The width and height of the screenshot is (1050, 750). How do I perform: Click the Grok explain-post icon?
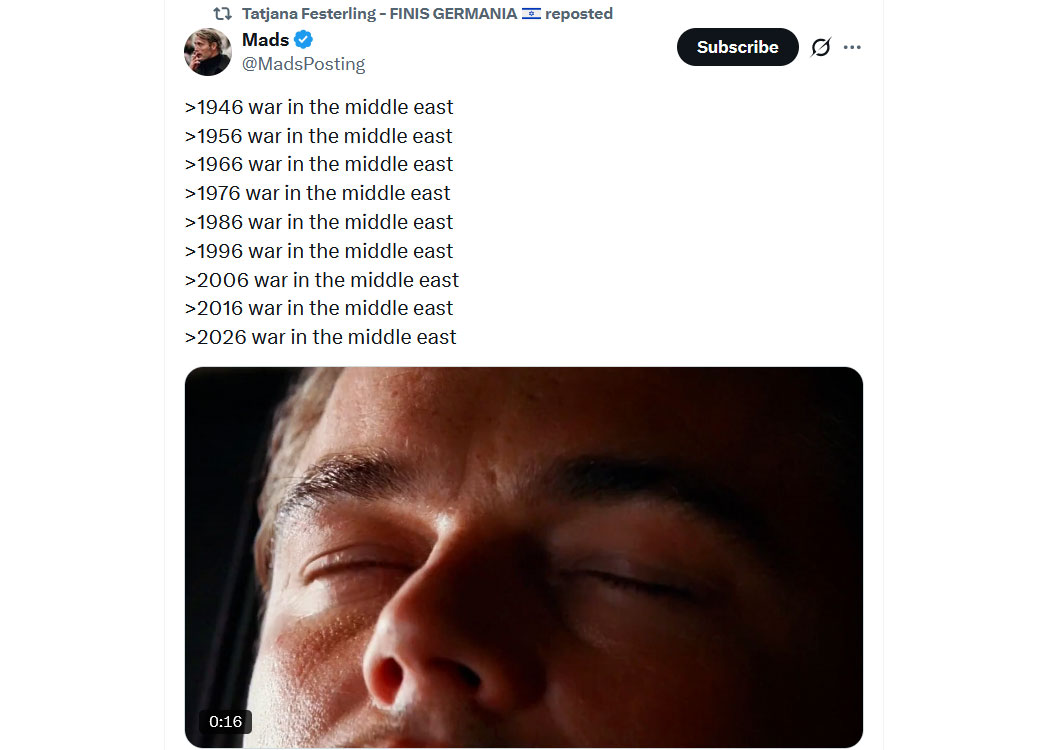[x=820, y=47]
